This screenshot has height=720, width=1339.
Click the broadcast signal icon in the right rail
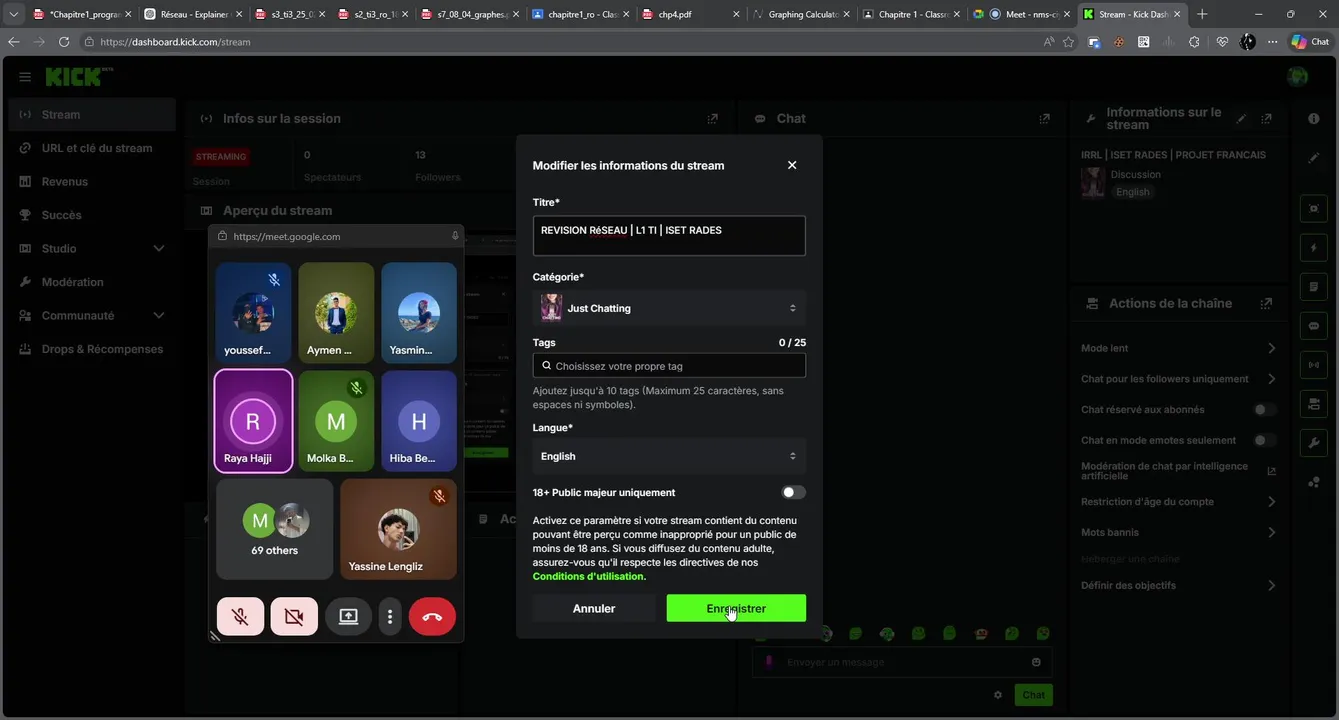coord(1314,365)
